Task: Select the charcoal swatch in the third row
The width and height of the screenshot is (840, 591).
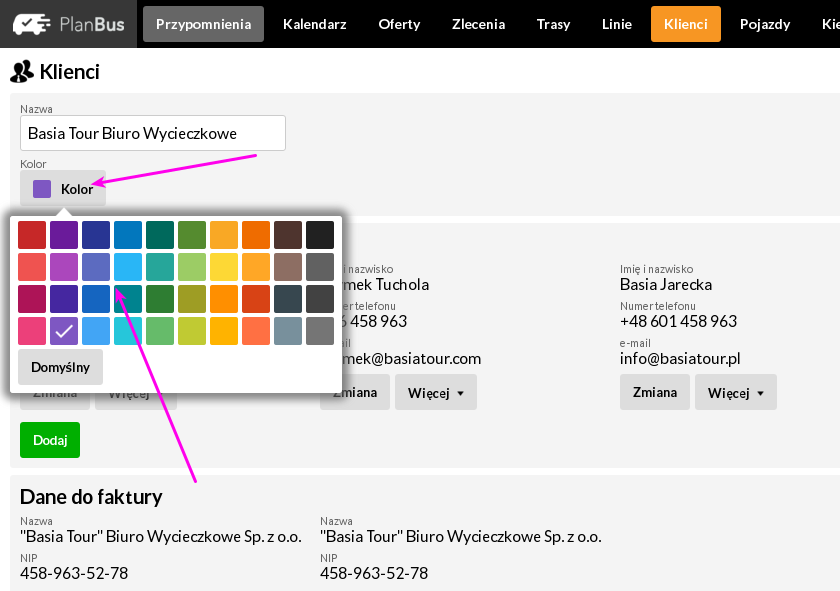Action: tap(320, 299)
